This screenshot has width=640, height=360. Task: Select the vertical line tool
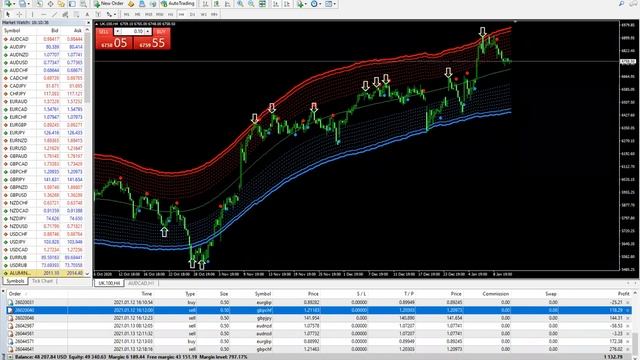[32, 14]
